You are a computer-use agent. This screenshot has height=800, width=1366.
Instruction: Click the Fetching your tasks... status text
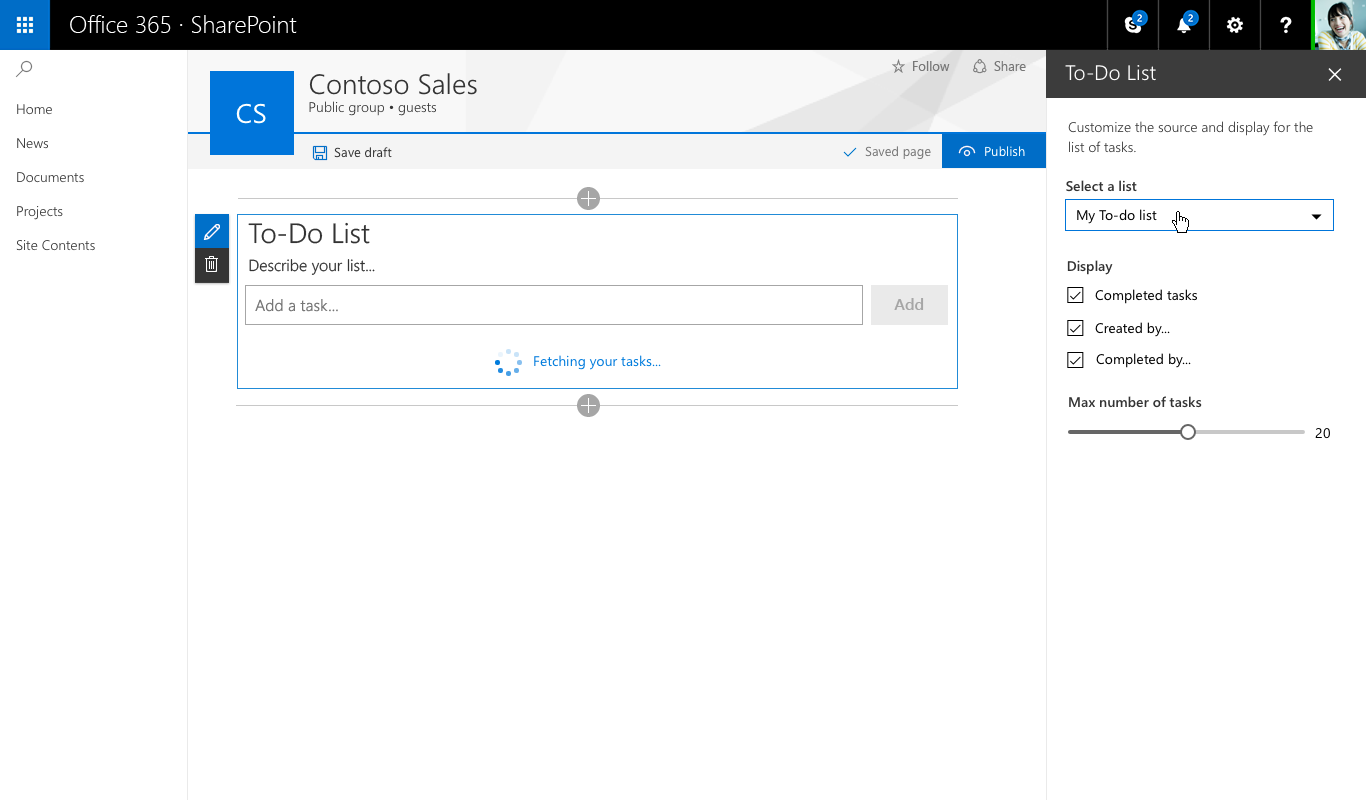(x=597, y=362)
